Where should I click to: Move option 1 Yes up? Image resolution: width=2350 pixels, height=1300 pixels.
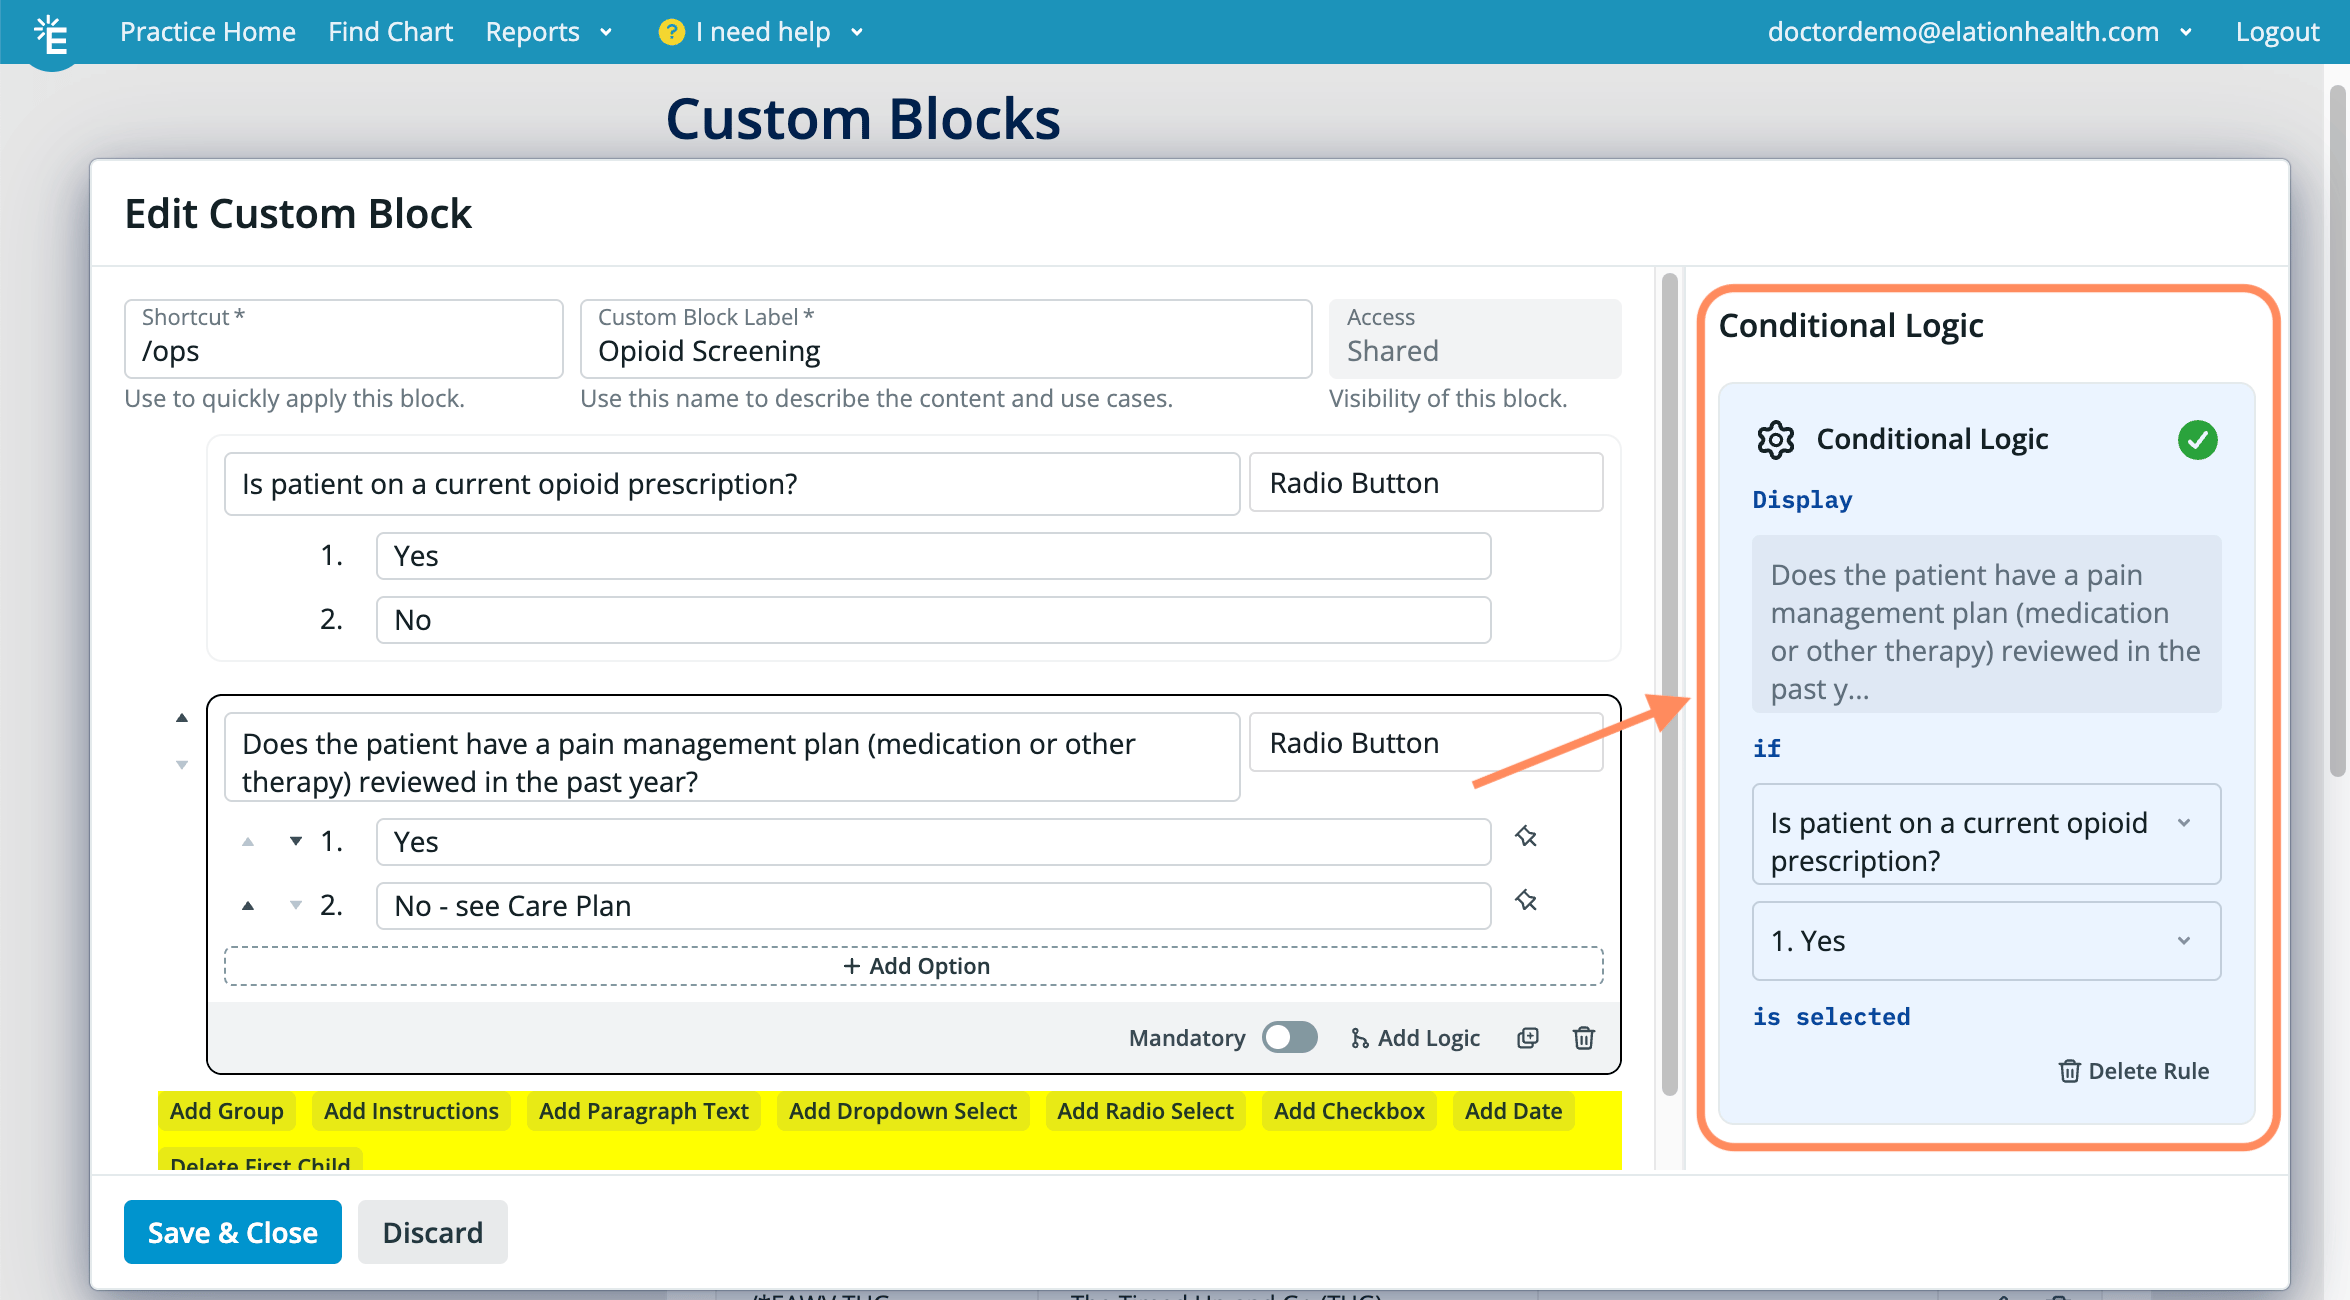click(248, 842)
